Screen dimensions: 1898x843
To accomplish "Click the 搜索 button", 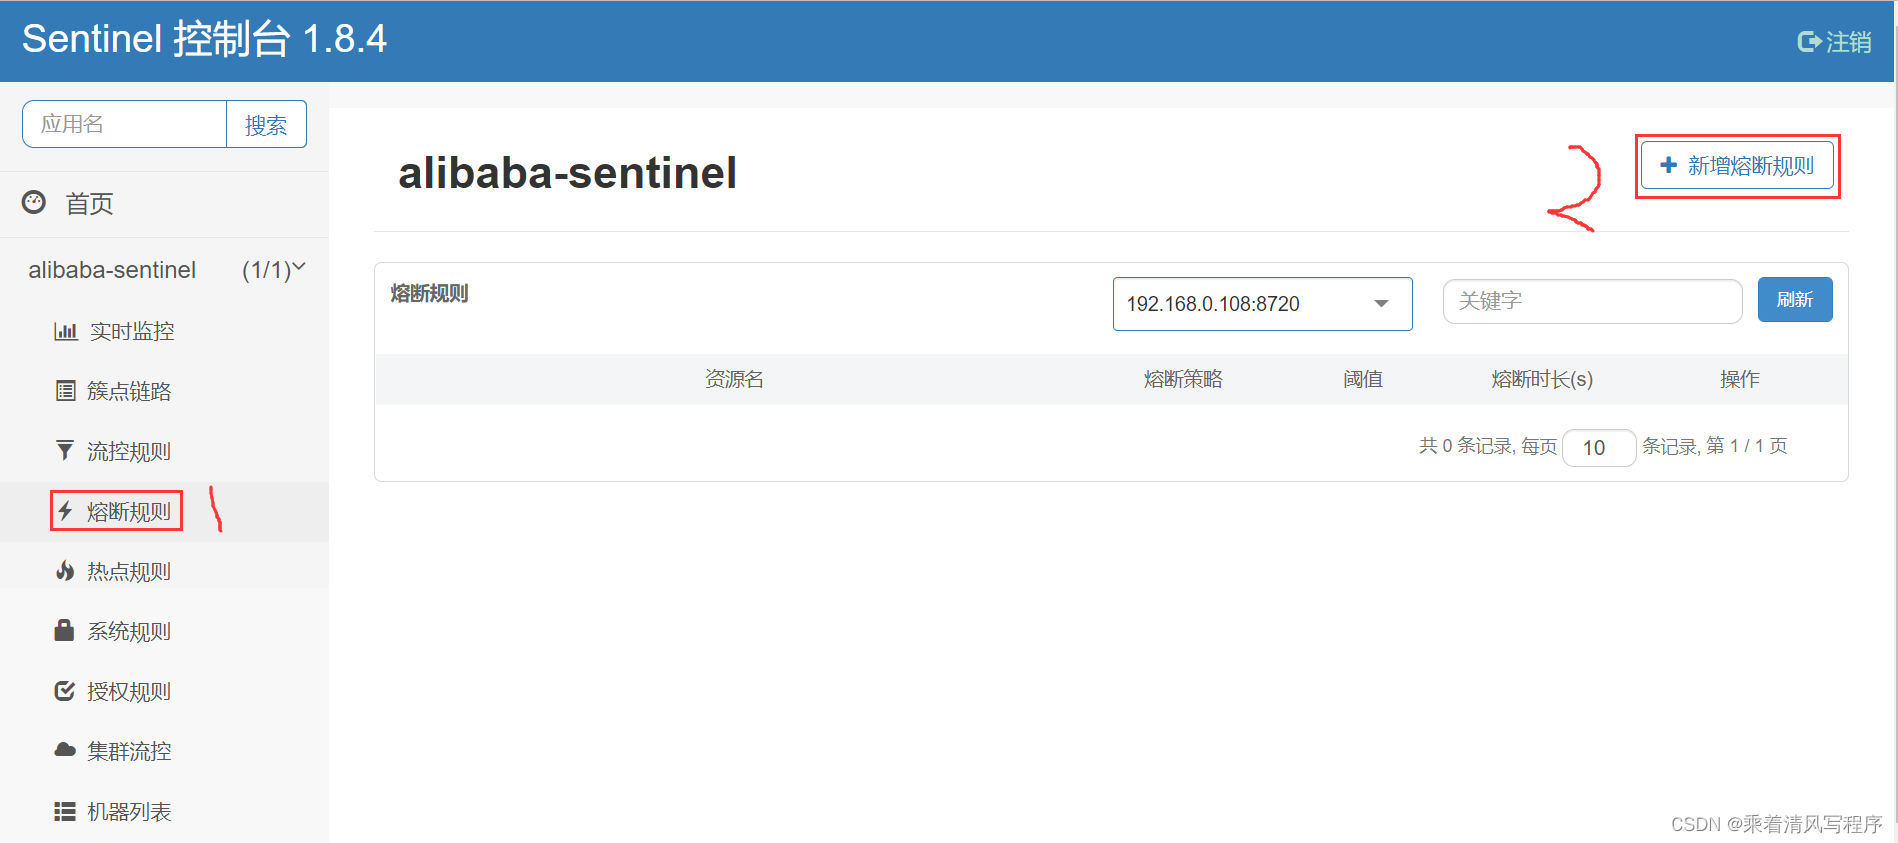I will click(x=266, y=124).
